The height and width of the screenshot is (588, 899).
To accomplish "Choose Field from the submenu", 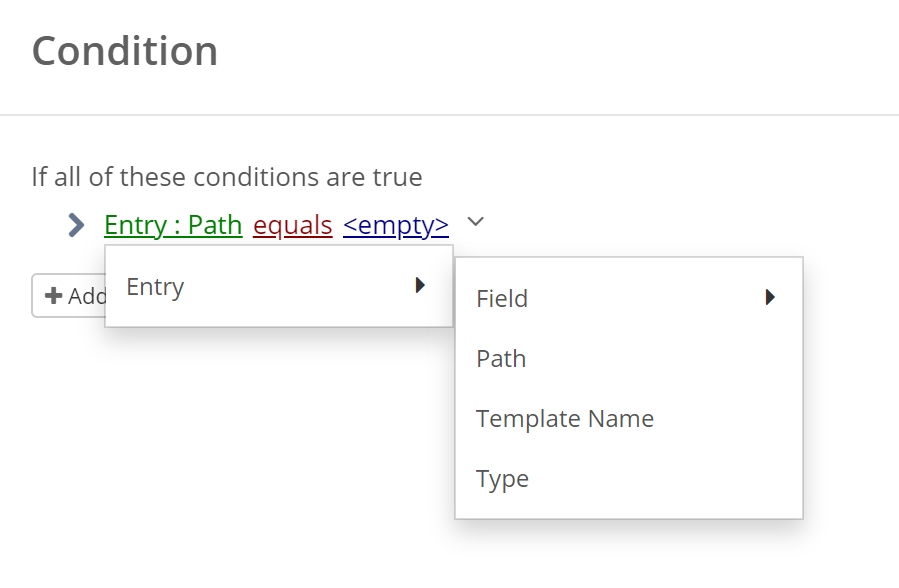I will pyautogui.click(x=629, y=298).
